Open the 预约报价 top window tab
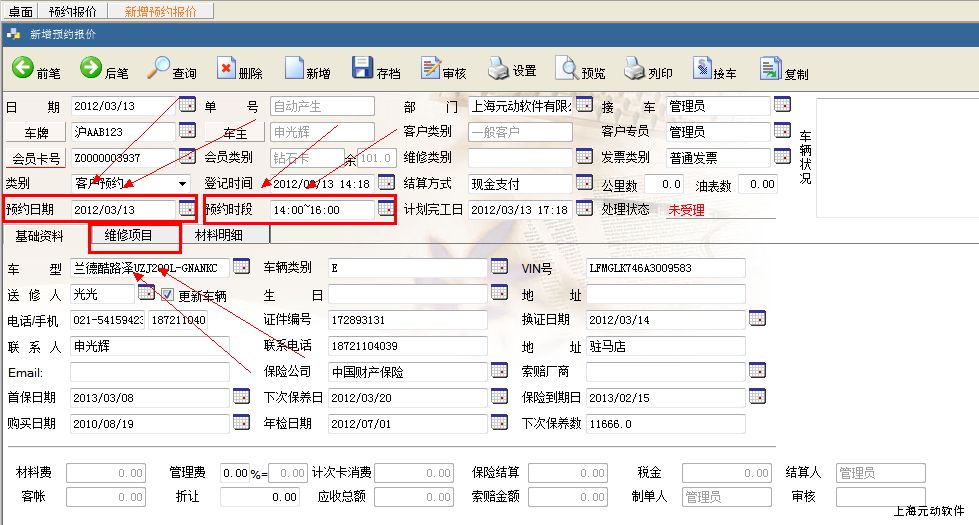The height and width of the screenshot is (525, 979). 73,11
